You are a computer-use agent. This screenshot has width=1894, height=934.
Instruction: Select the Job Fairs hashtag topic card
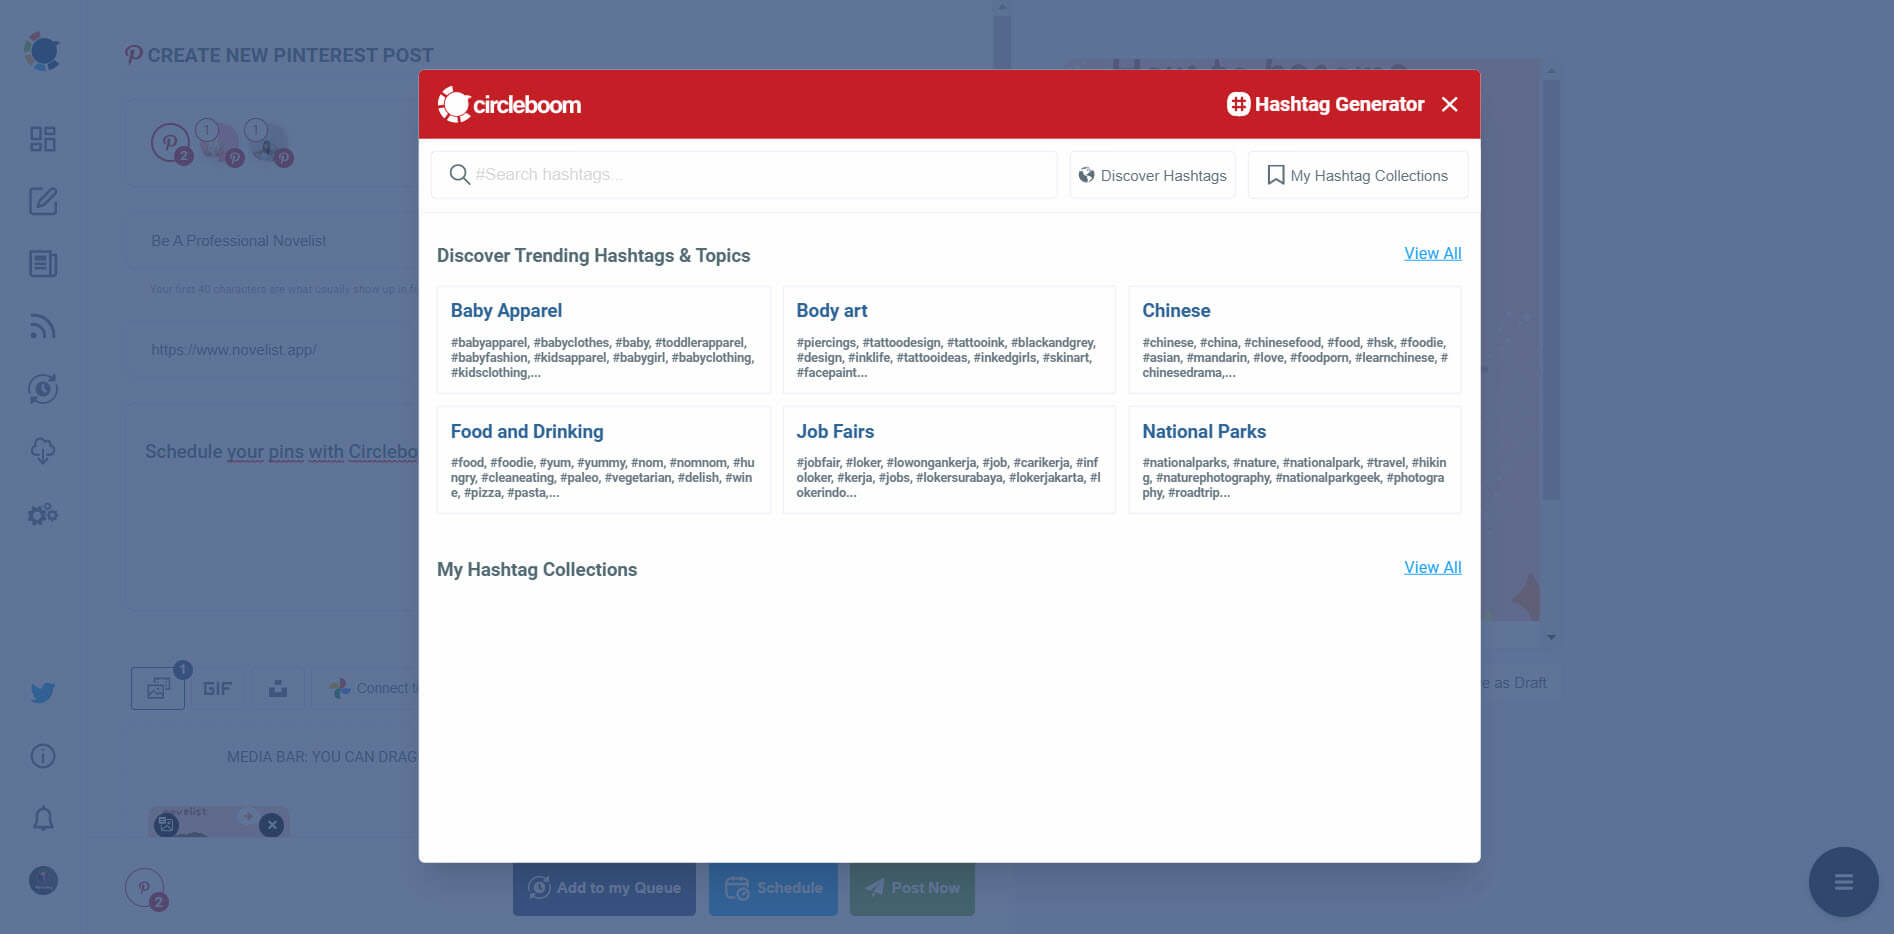point(948,459)
